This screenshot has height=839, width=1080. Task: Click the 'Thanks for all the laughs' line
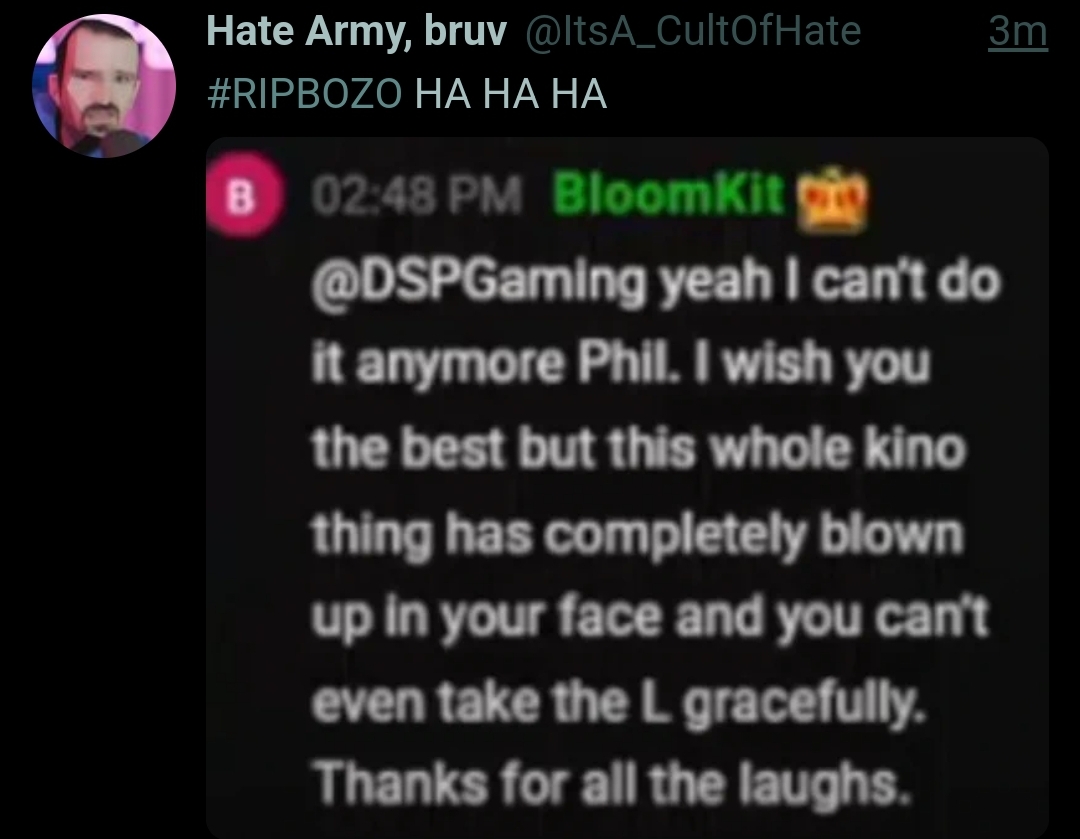pos(612,784)
